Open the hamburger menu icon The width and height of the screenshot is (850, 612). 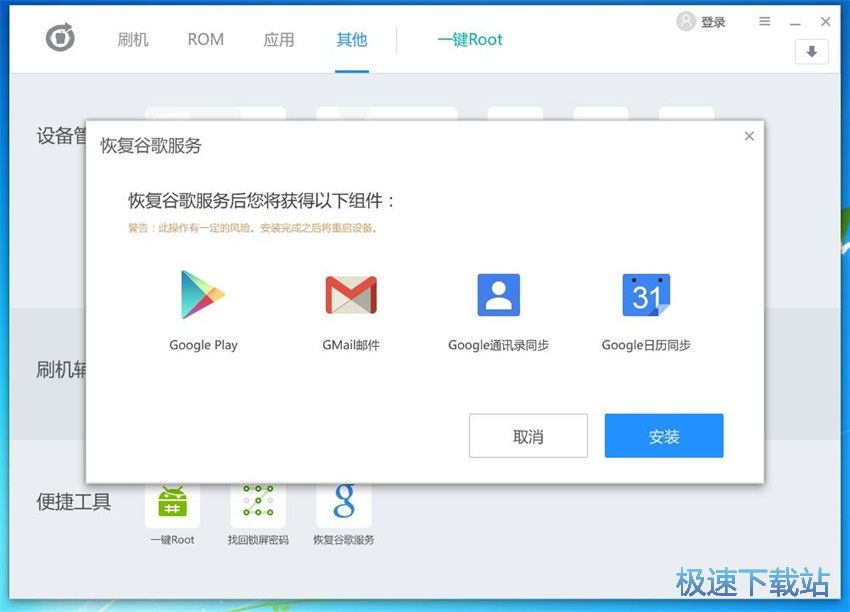click(x=764, y=22)
